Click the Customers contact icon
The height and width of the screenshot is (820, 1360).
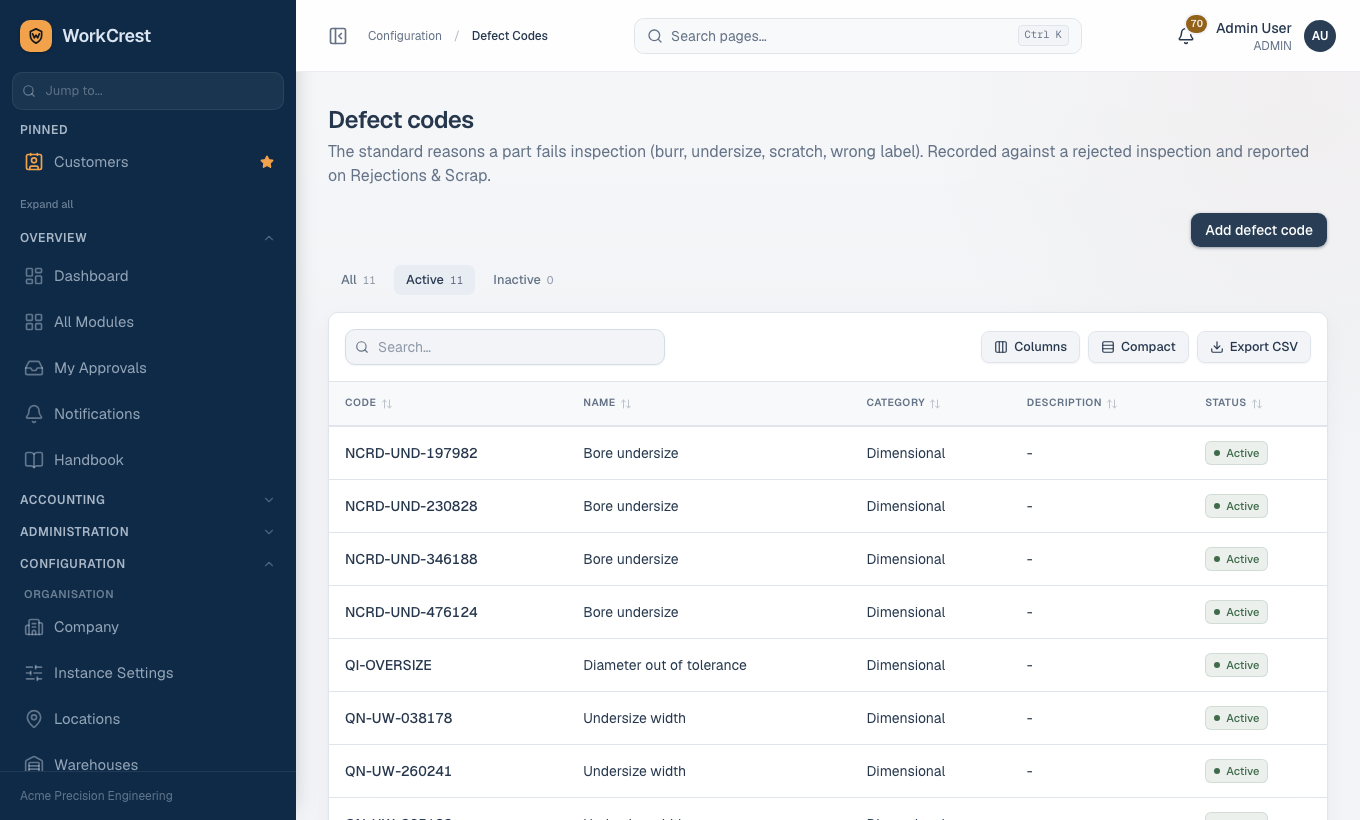tap(34, 162)
